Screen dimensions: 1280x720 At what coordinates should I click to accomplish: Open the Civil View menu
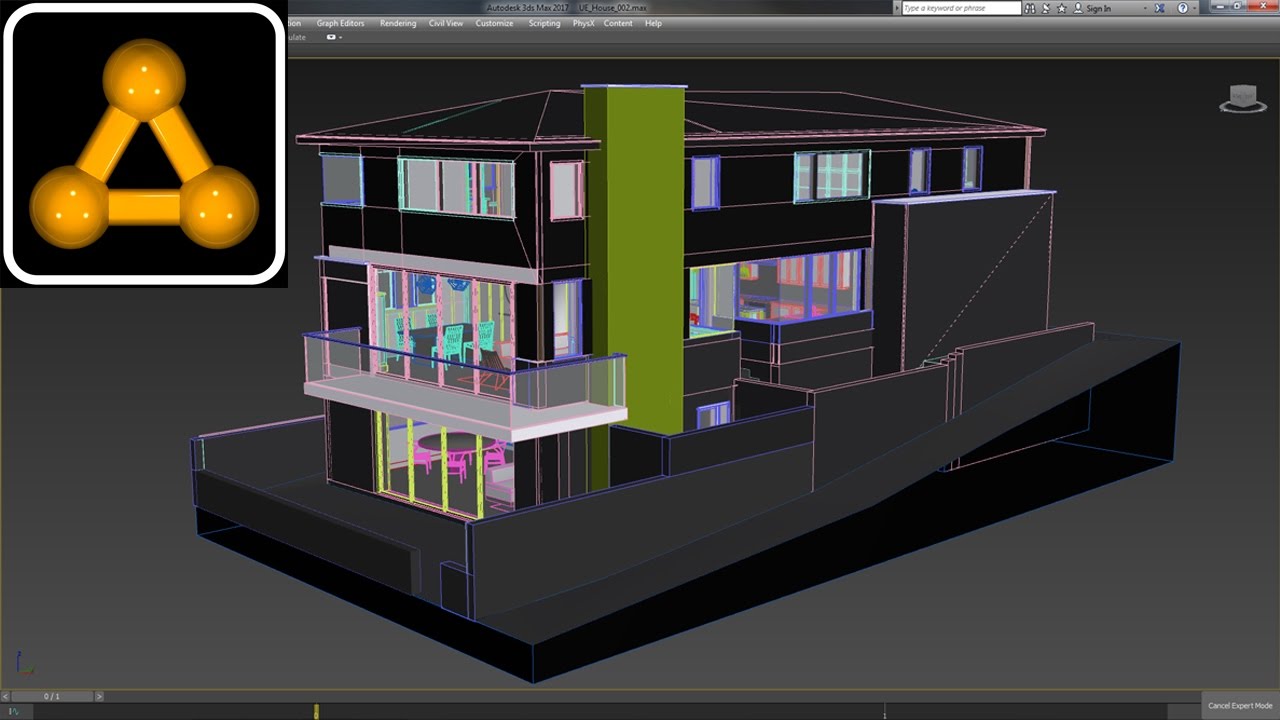446,23
